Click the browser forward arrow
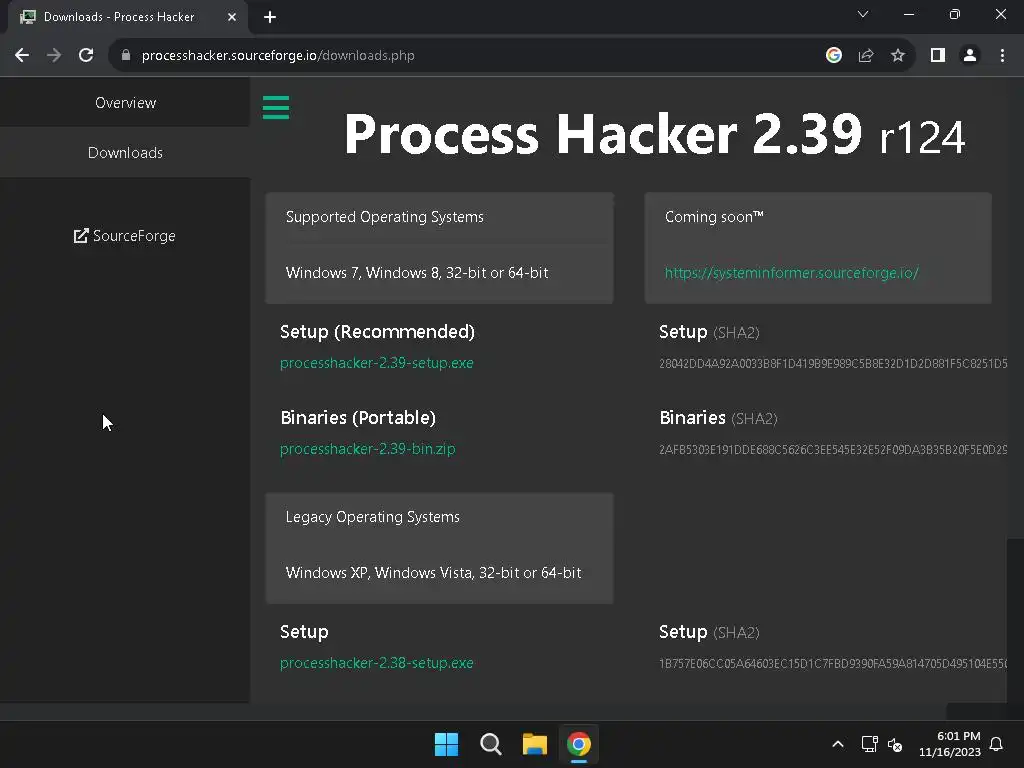The image size is (1024, 768). [54, 56]
